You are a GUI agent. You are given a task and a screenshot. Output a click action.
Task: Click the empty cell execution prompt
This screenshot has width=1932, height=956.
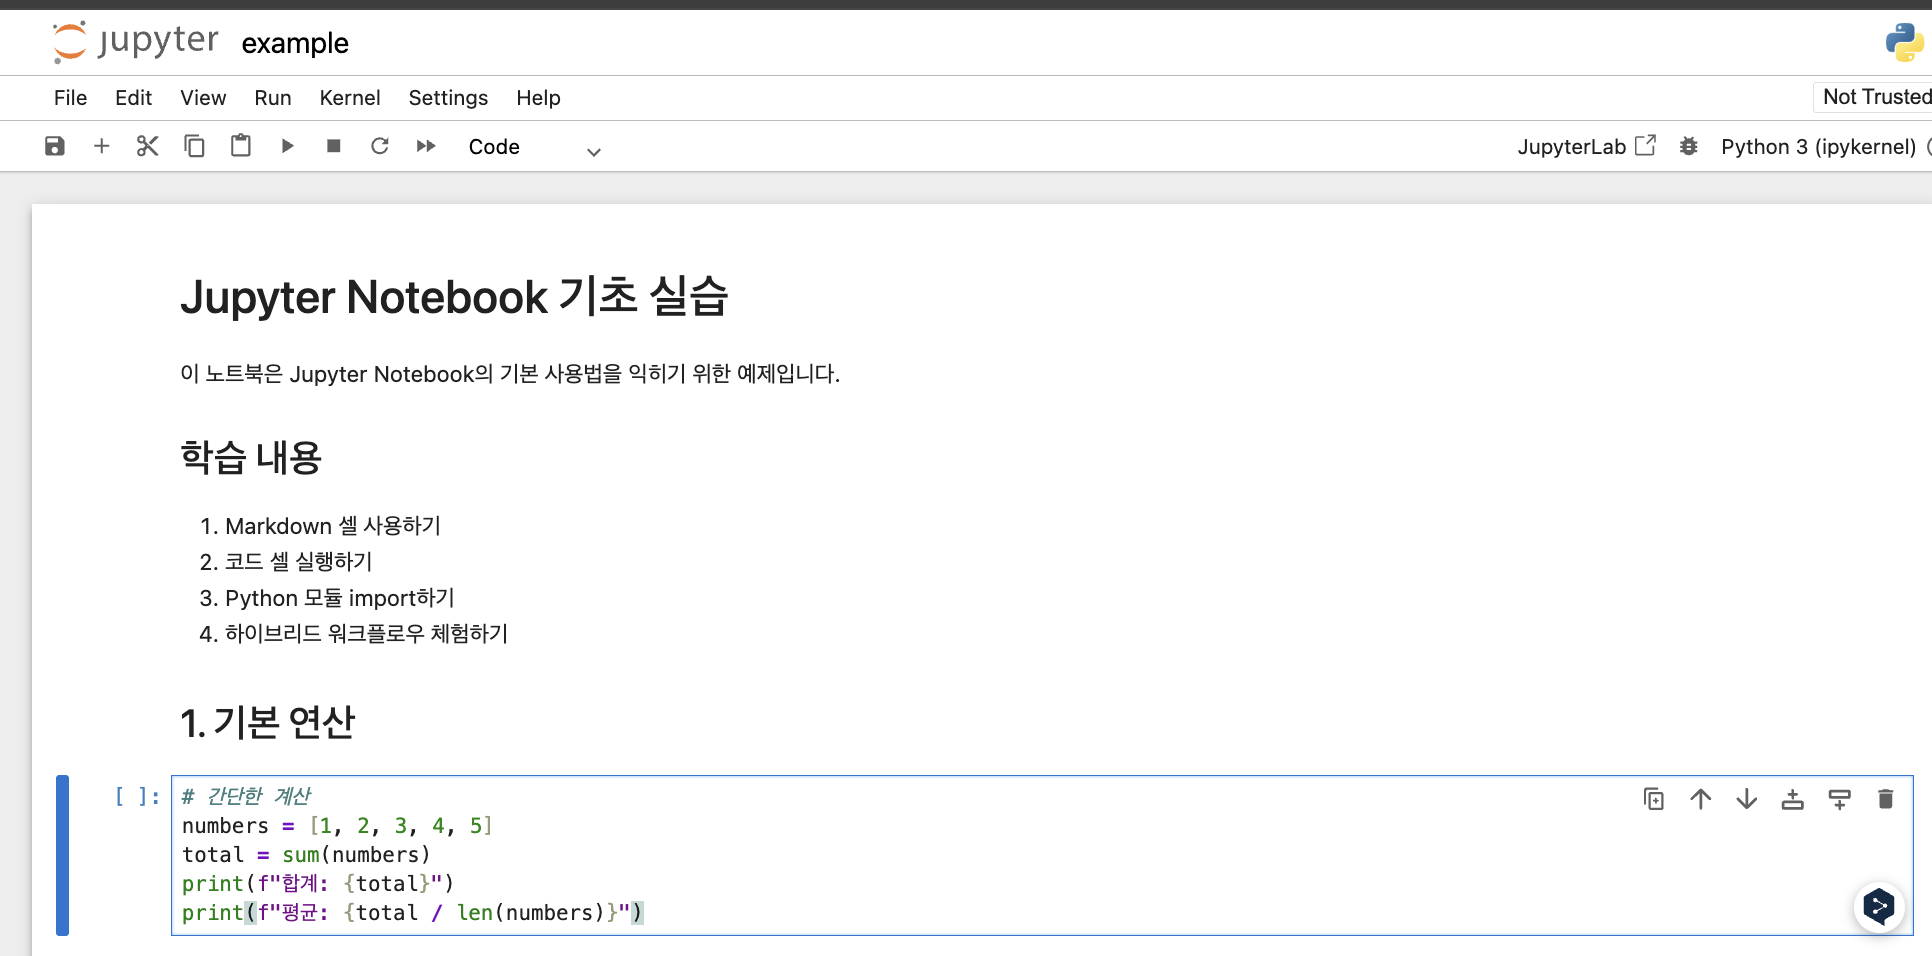pos(137,796)
